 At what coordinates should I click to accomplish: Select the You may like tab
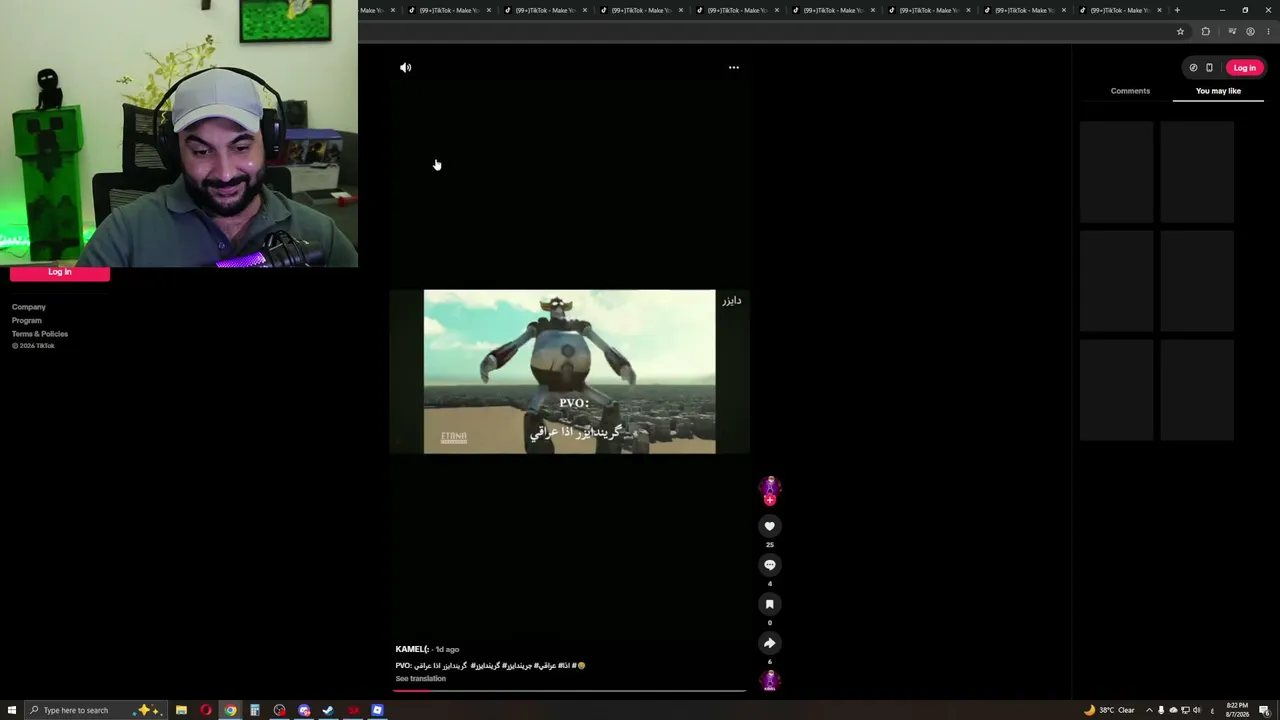pos(1218,91)
